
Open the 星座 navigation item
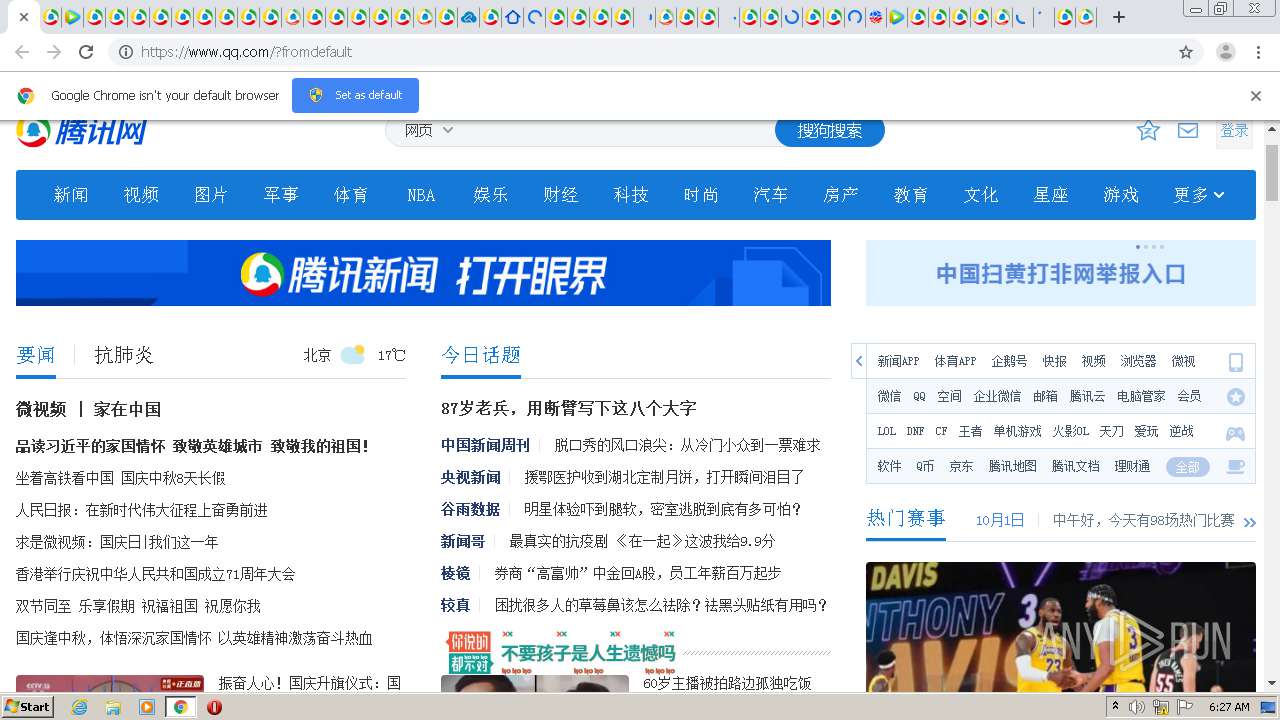[x=1051, y=195]
